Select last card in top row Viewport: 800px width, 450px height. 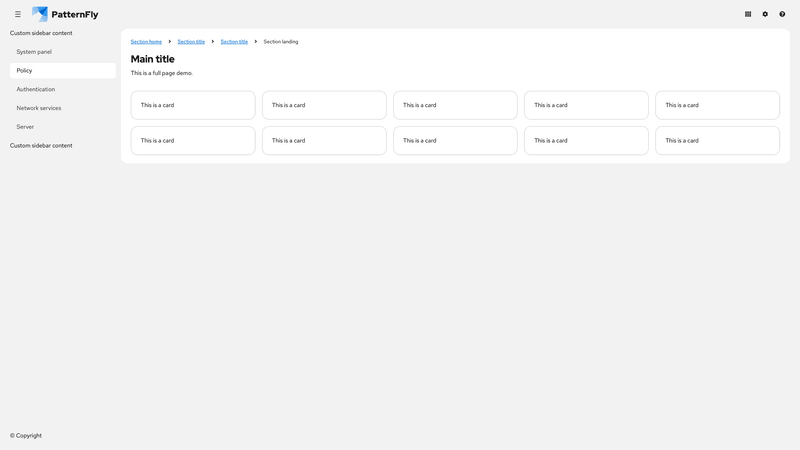tap(717, 105)
